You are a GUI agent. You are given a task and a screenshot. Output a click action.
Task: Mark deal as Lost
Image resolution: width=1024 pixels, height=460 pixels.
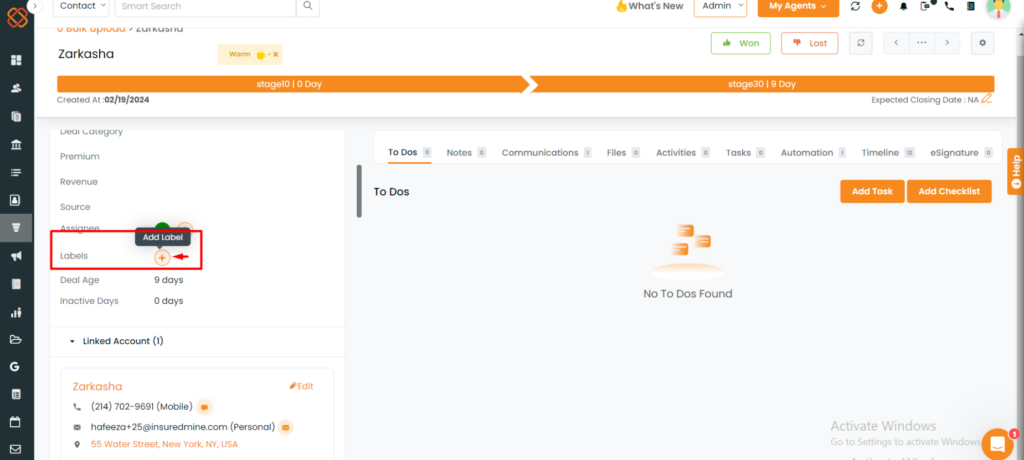[x=810, y=43]
